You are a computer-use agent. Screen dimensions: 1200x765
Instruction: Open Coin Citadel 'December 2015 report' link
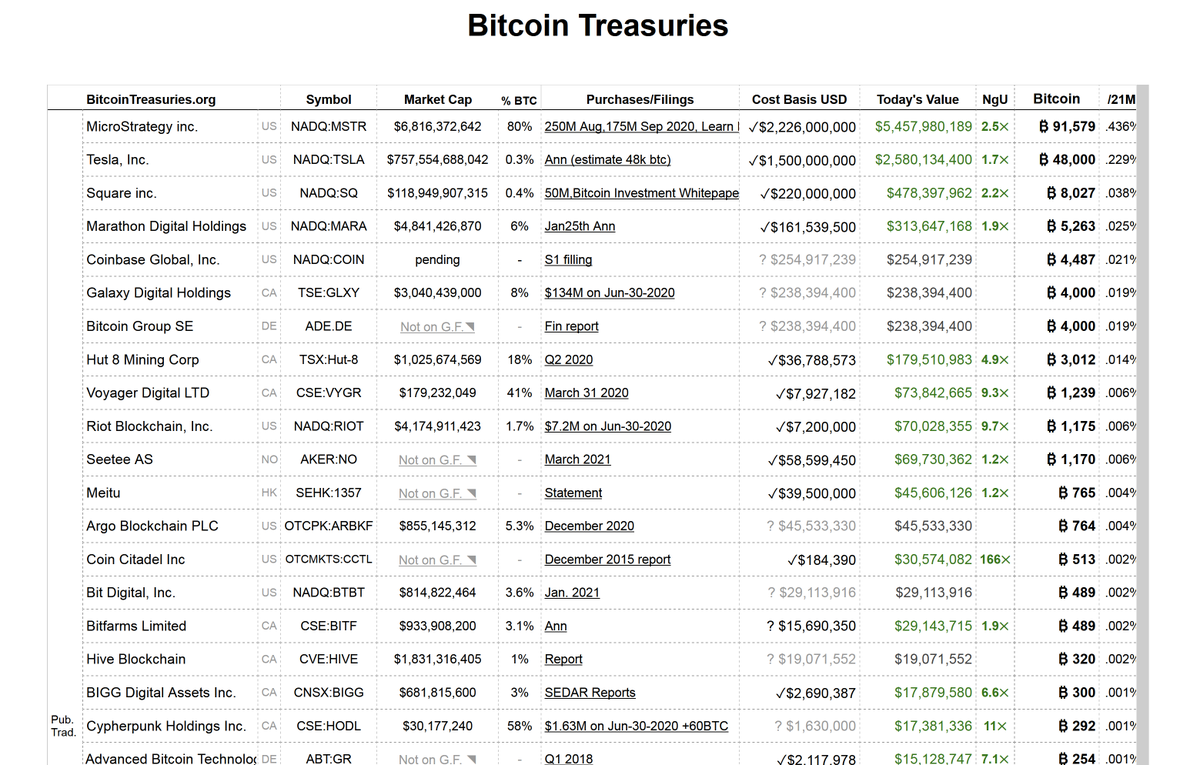tap(607, 560)
